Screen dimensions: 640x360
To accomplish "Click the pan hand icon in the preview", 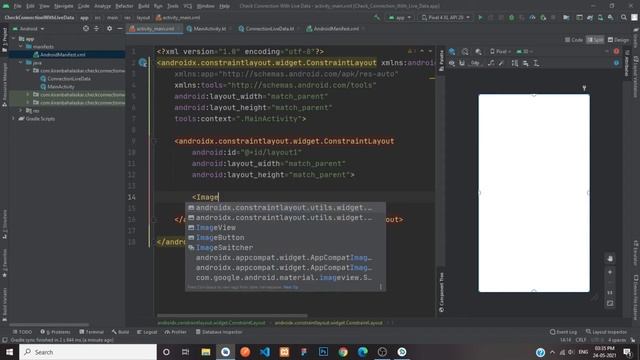I will coord(610,259).
